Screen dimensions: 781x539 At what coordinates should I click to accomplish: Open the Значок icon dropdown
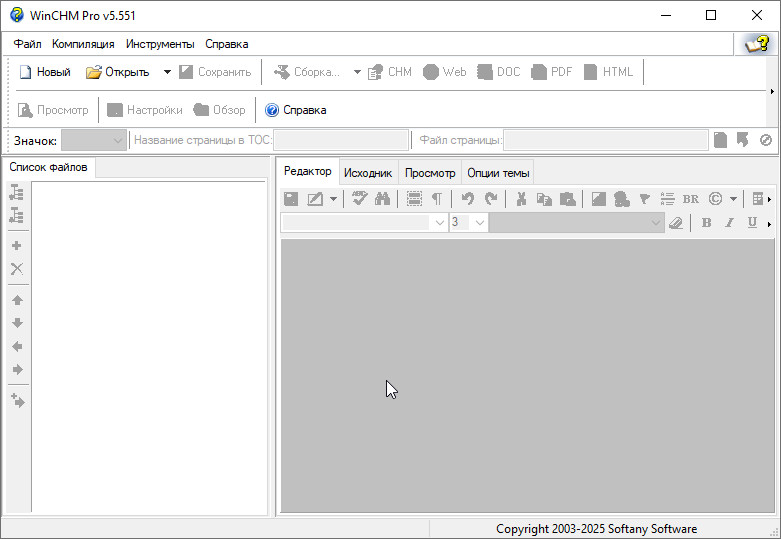94,141
